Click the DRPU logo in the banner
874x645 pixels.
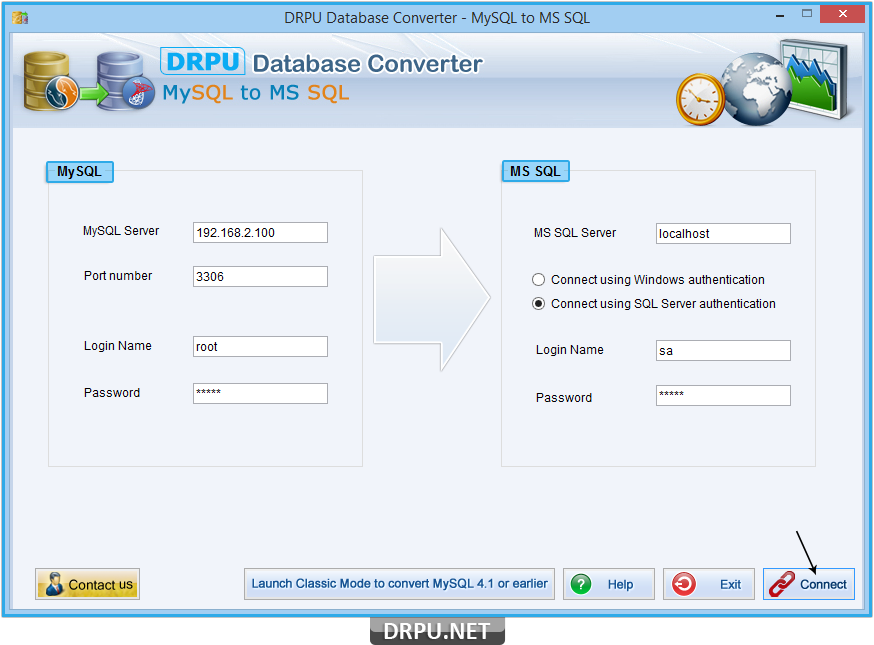203,61
